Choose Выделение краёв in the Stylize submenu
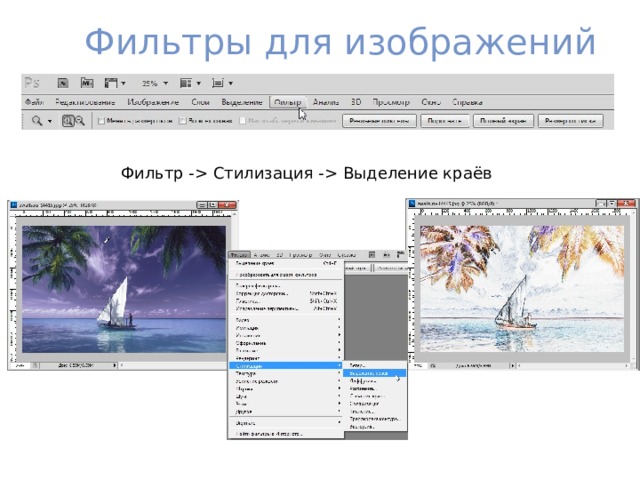This screenshot has width=640, height=480. coord(375,373)
